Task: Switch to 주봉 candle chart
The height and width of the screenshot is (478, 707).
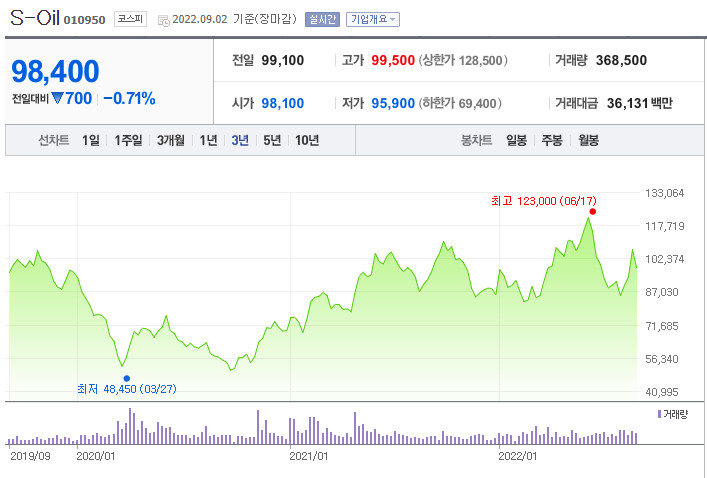Action: point(552,140)
